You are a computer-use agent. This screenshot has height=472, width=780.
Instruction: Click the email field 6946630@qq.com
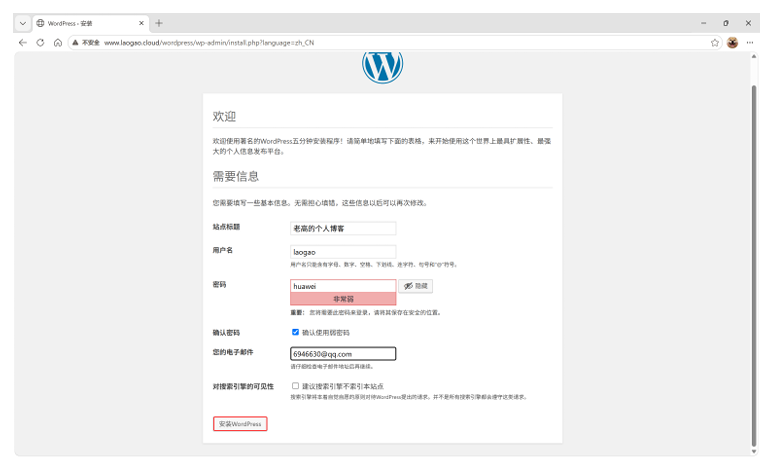point(343,354)
